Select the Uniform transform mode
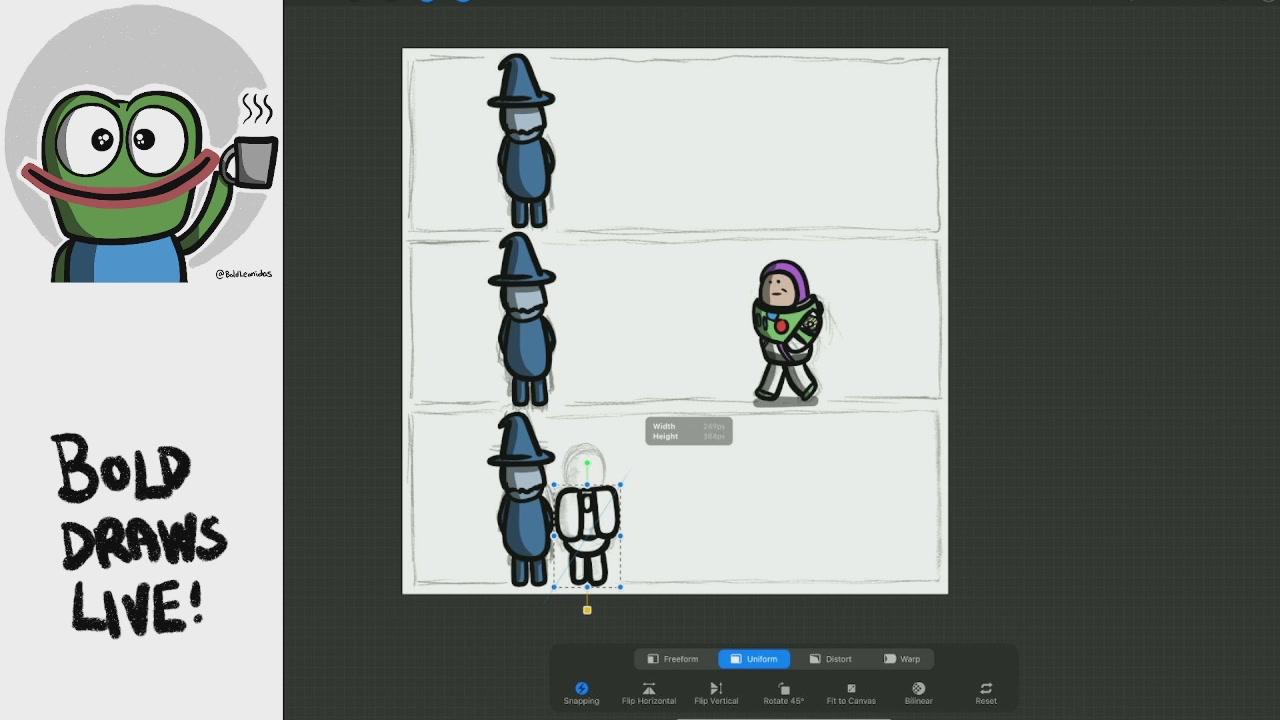This screenshot has height=720, width=1280. point(754,659)
